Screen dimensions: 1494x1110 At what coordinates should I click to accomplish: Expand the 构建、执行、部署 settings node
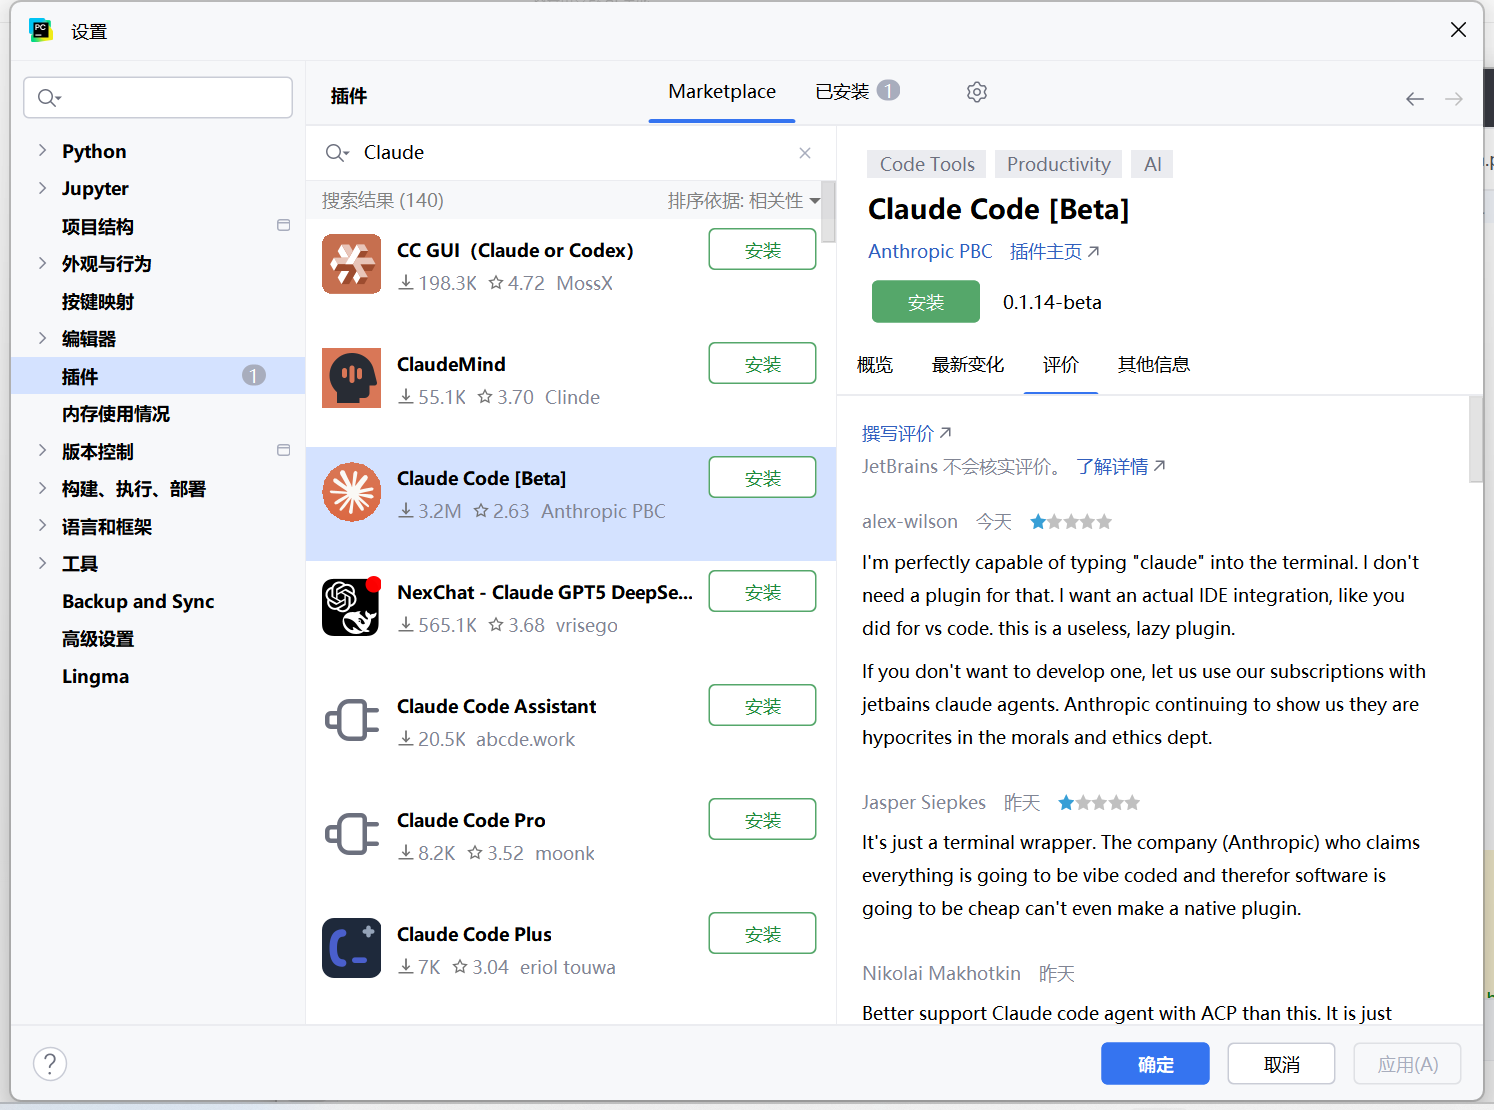click(x=42, y=488)
